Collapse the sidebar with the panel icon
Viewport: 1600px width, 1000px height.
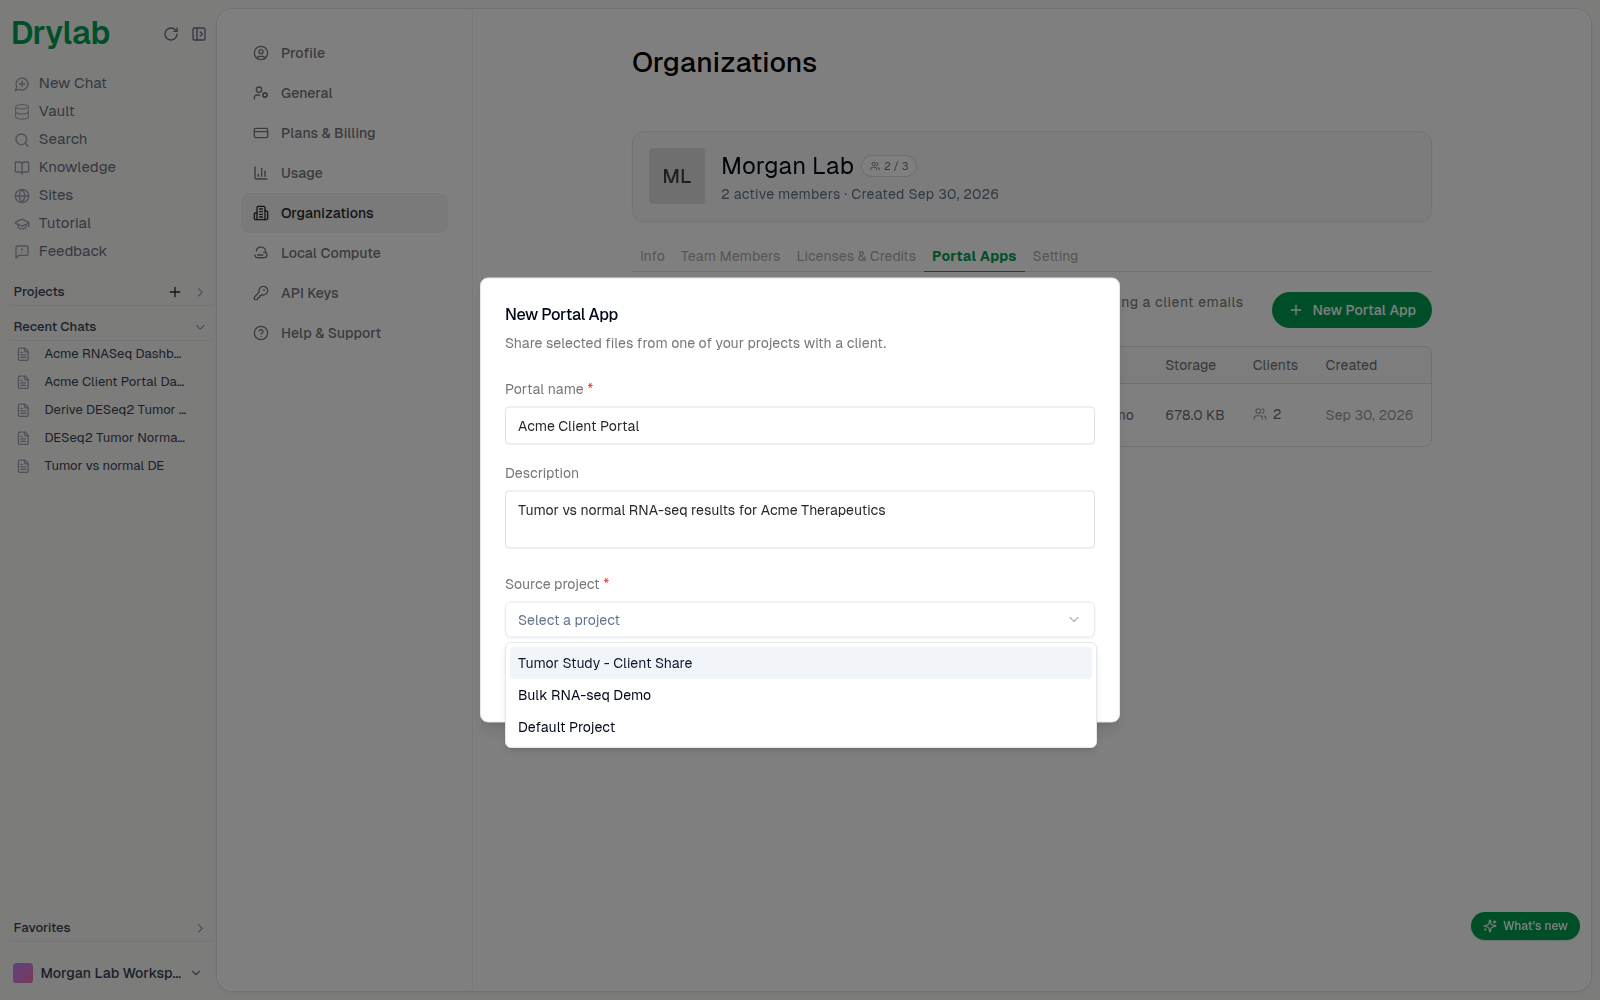199,34
